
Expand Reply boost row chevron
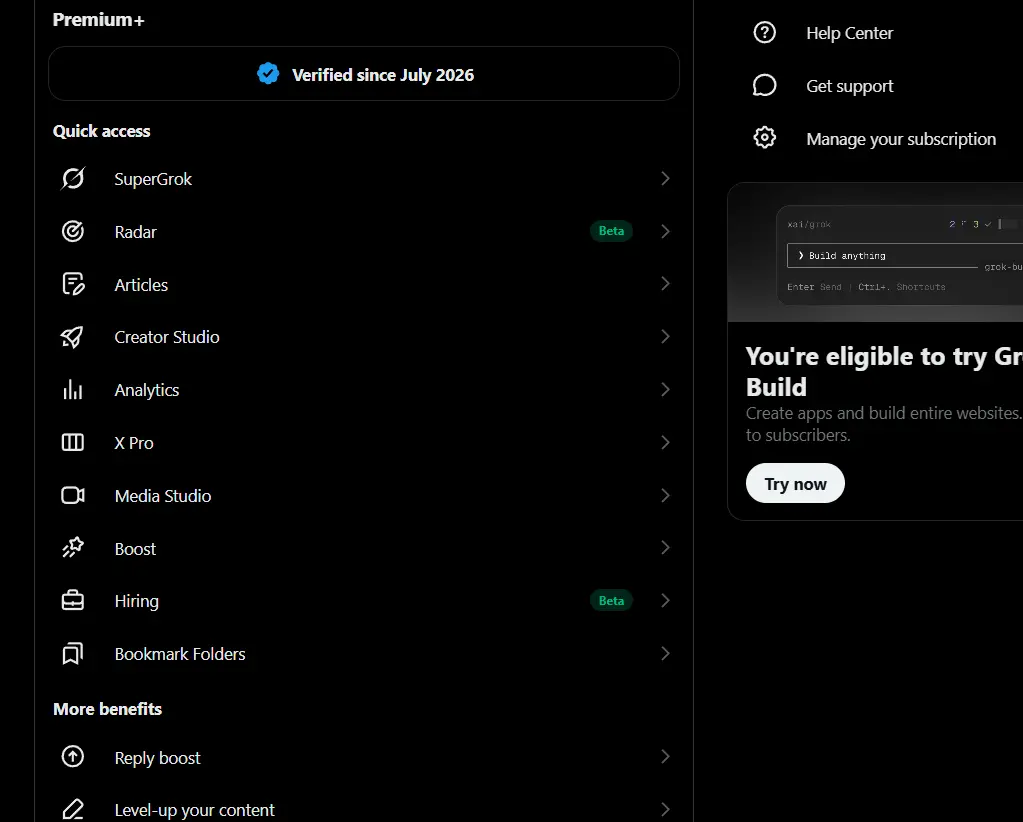pyautogui.click(x=665, y=756)
